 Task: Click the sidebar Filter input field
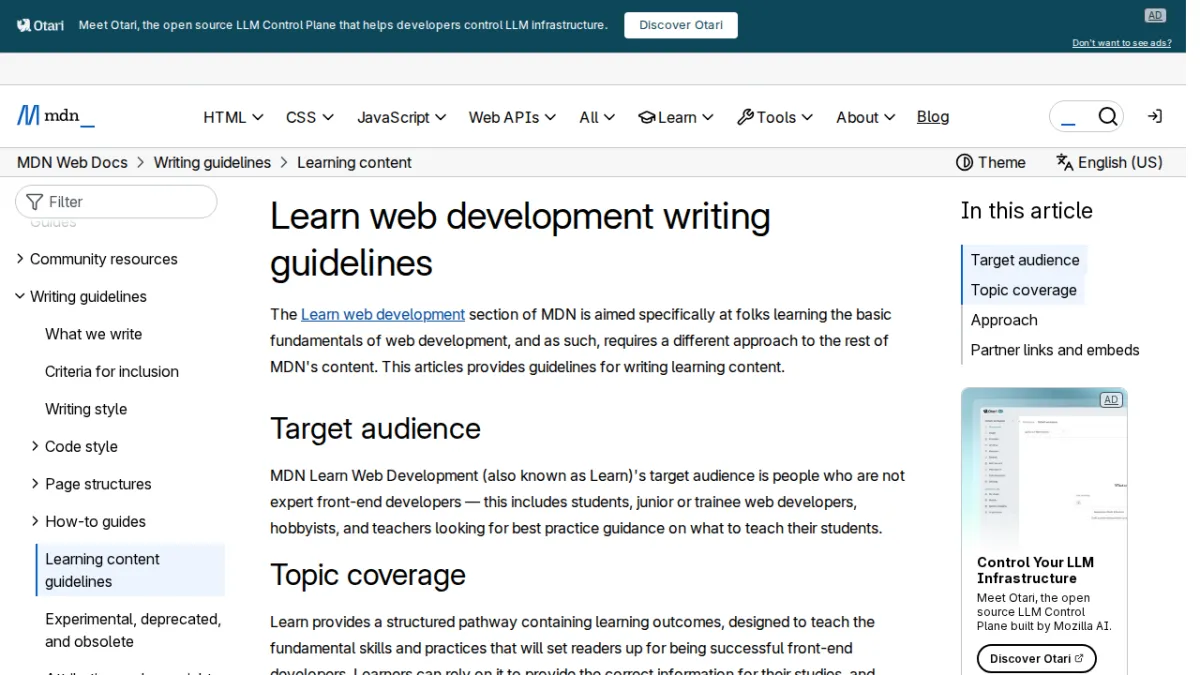[x=116, y=202]
